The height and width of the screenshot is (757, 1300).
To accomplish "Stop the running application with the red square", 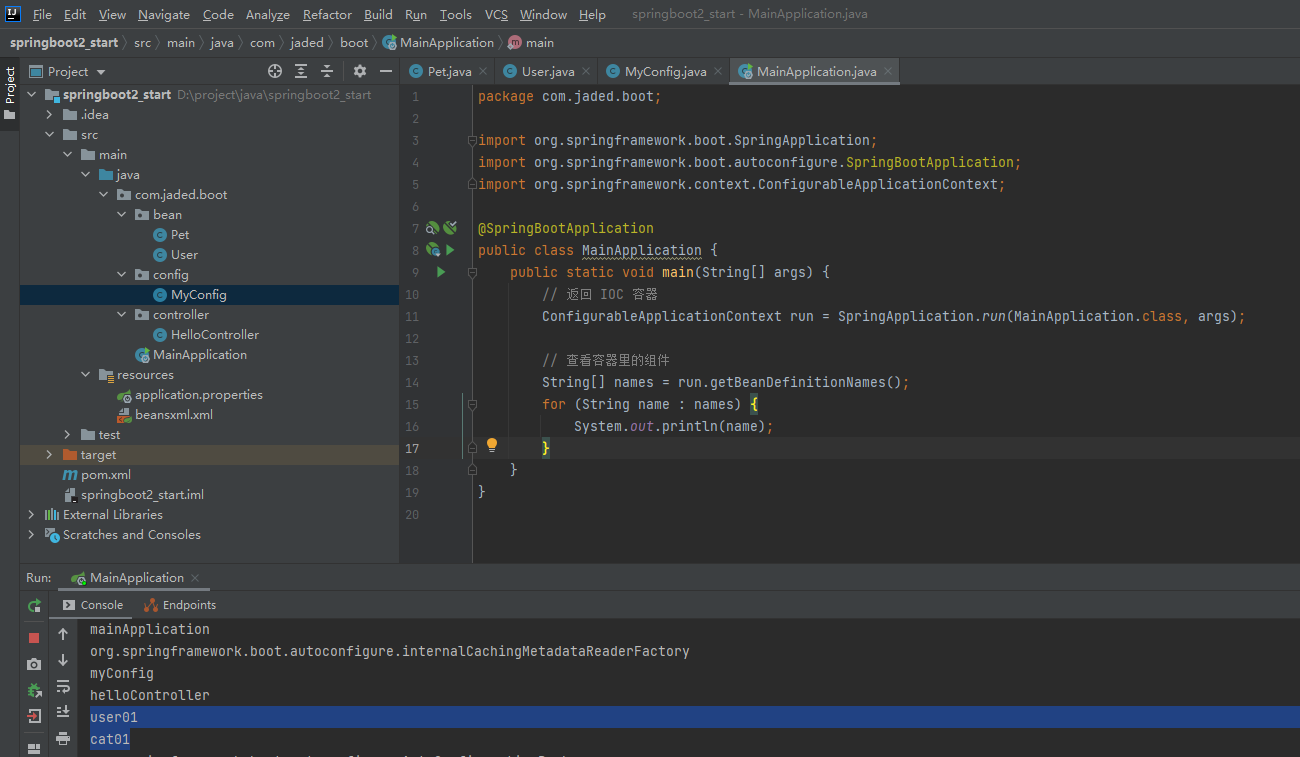I will (34, 637).
